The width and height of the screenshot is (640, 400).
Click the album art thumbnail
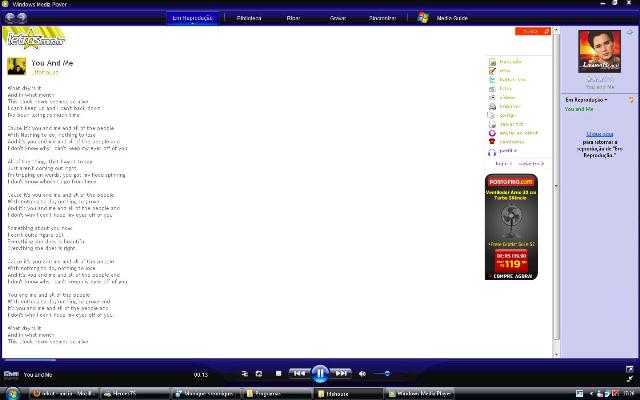click(599, 51)
